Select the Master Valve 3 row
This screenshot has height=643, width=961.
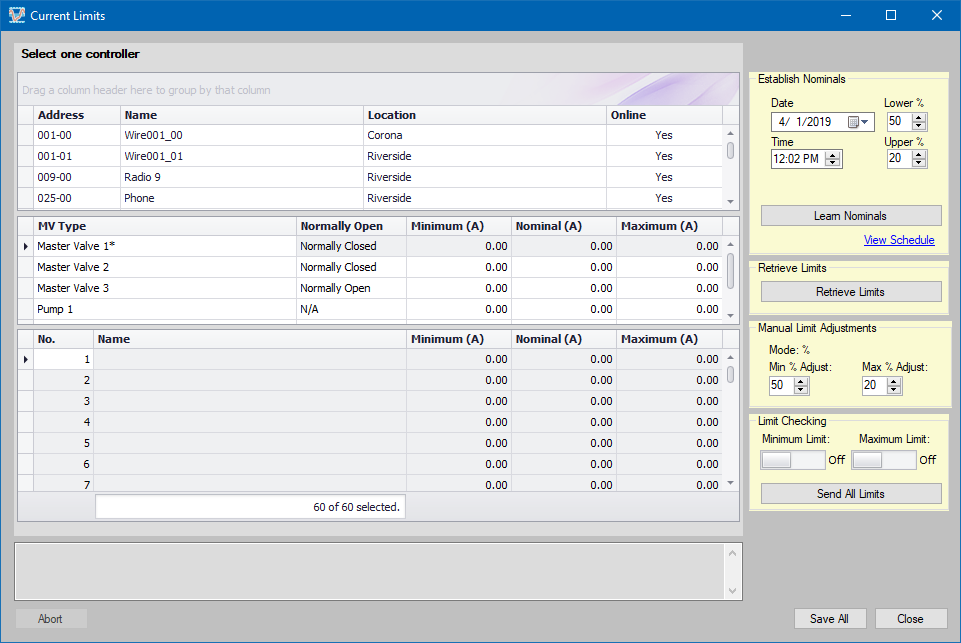[370, 288]
